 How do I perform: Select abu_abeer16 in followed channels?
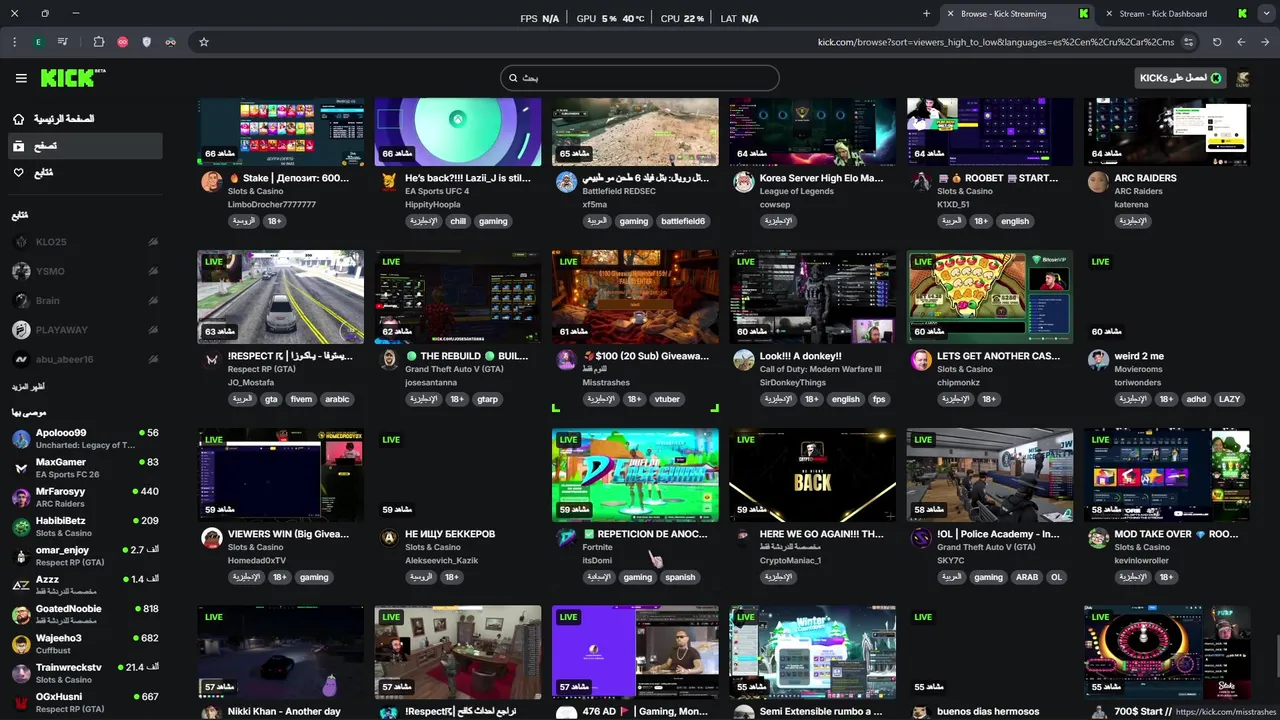click(x=86, y=359)
